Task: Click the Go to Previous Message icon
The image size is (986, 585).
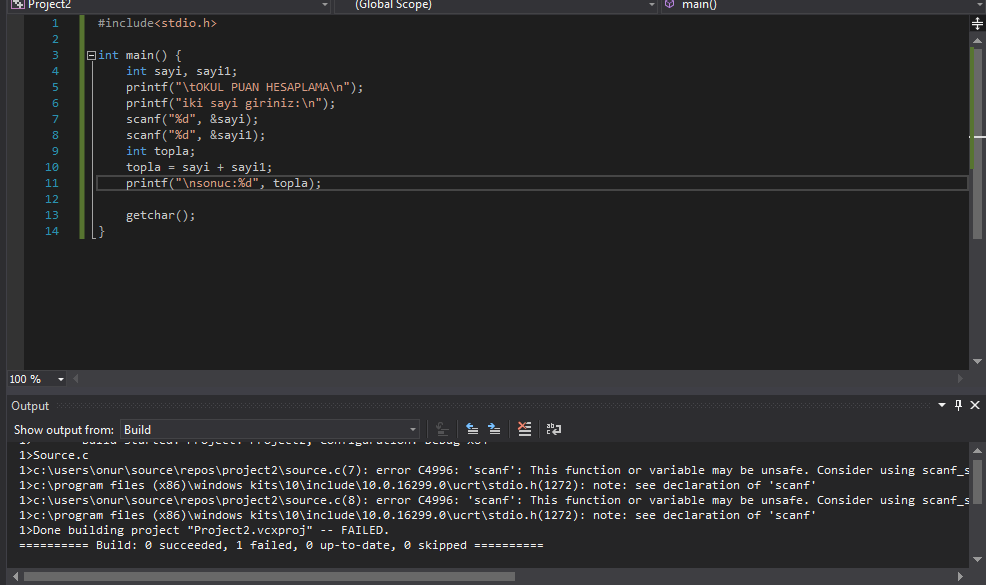Action: [x=472, y=428]
